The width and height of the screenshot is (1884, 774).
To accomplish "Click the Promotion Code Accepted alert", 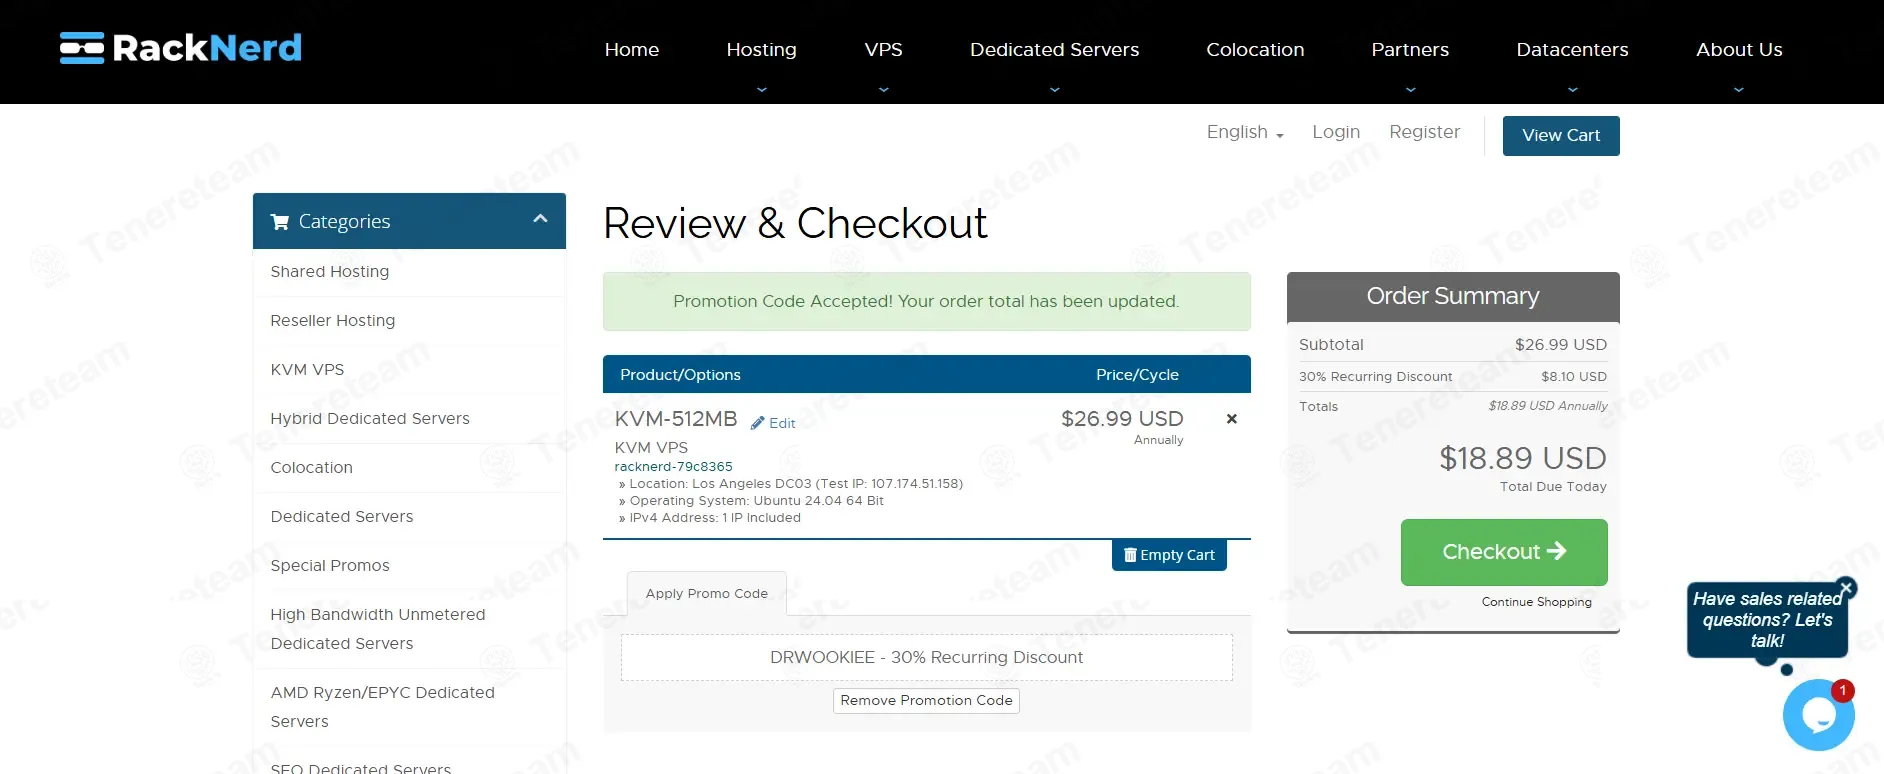I will pos(926,302).
